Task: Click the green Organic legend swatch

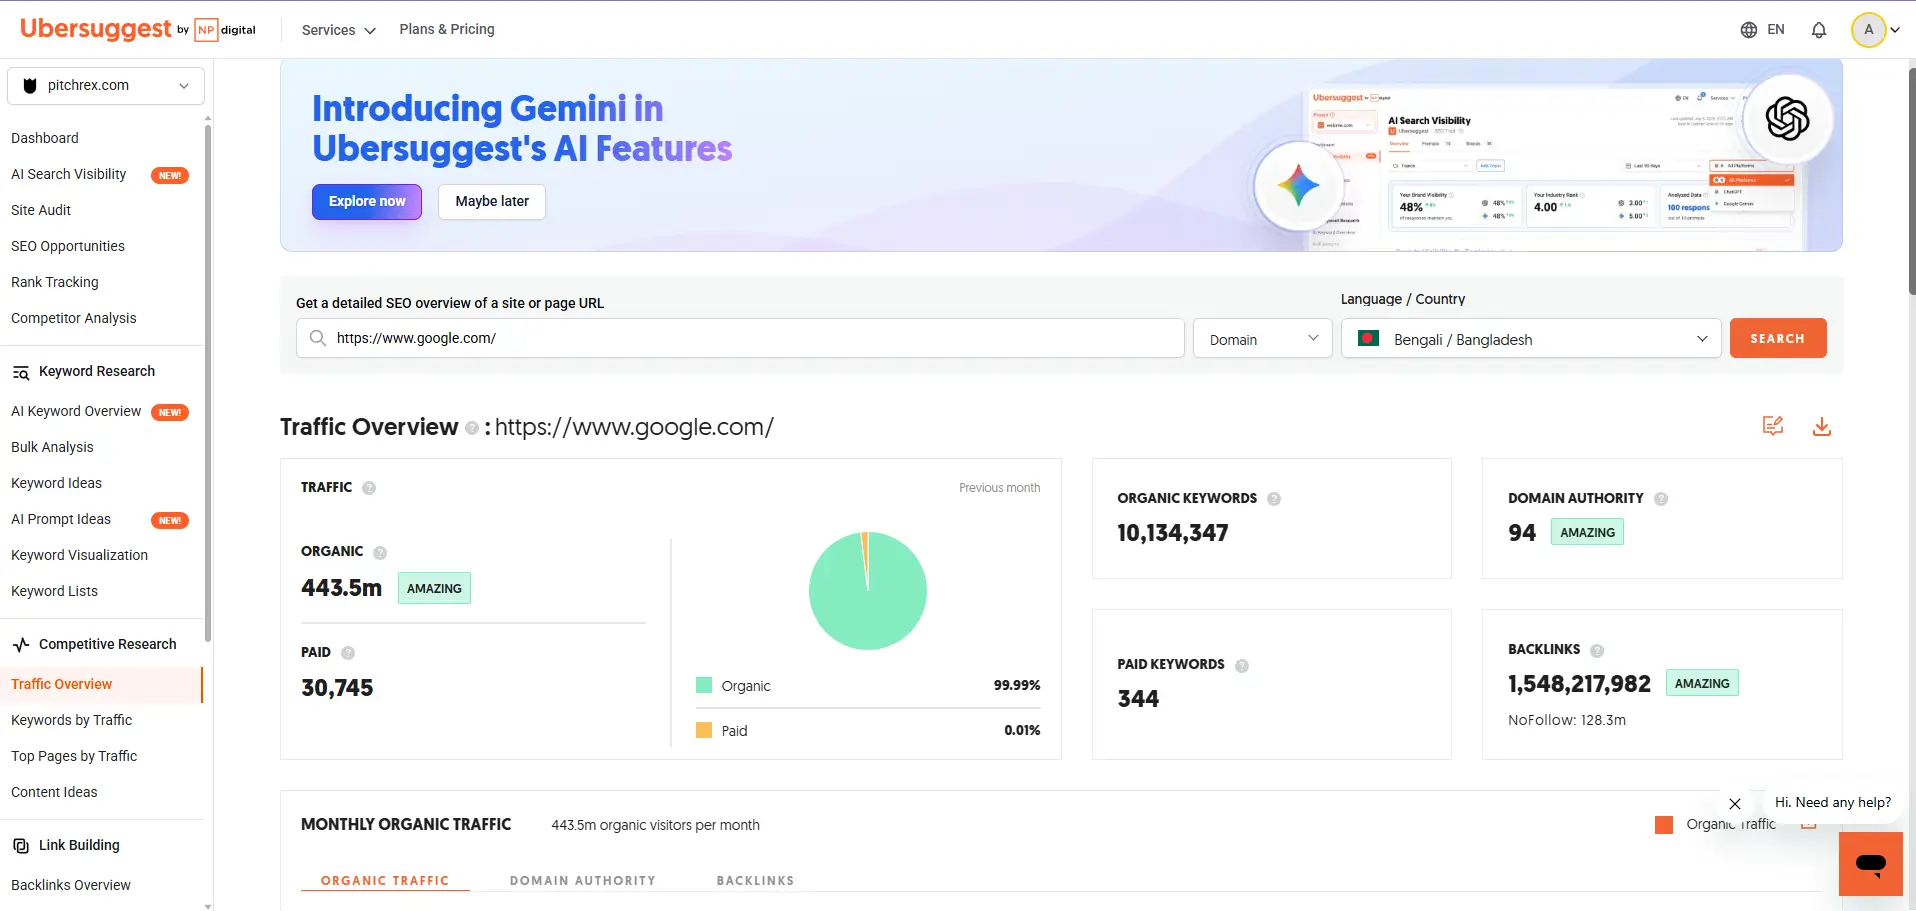Action: tap(704, 686)
